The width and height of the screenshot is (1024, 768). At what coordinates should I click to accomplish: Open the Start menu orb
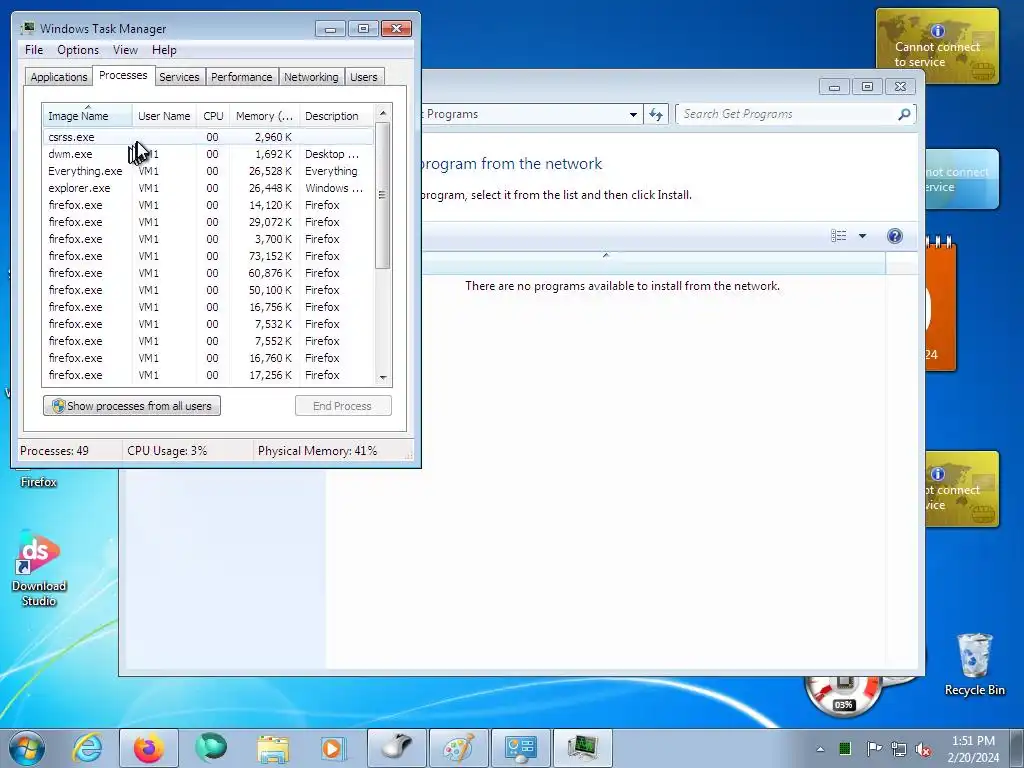point(27,748)
